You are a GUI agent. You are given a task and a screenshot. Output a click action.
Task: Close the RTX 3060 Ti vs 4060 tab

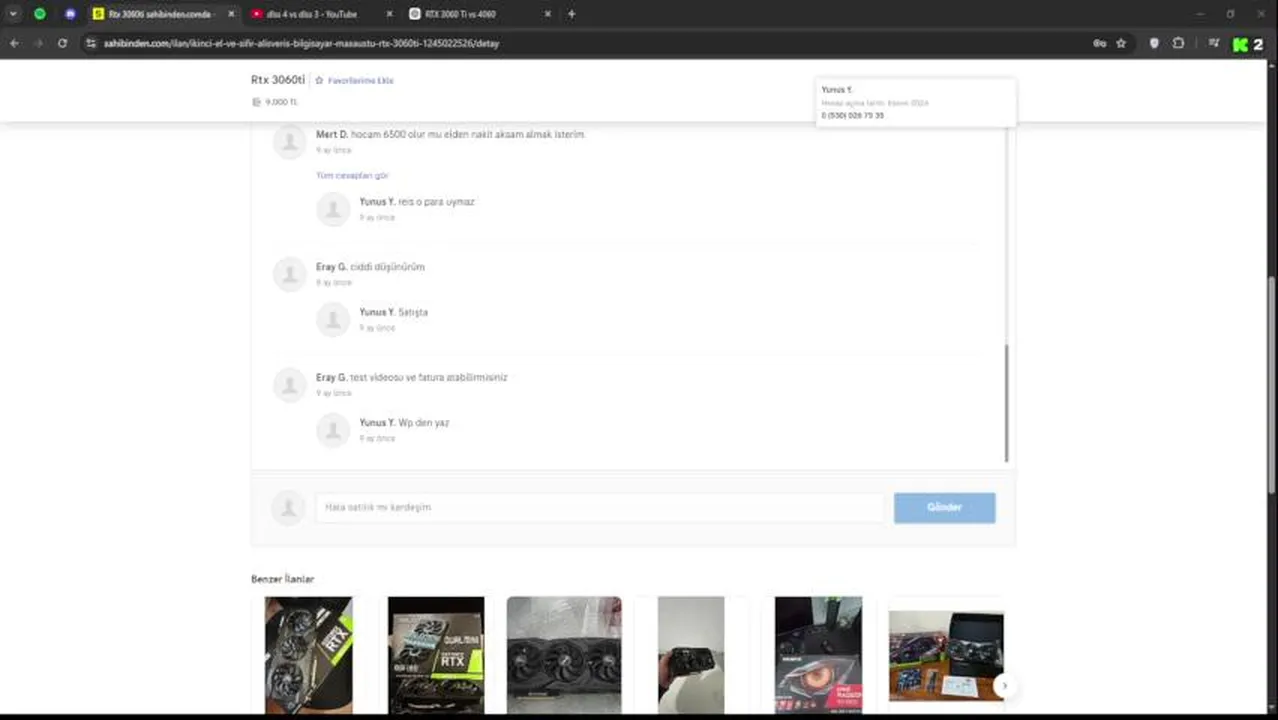pyautogui.click(x=548, y=14)
